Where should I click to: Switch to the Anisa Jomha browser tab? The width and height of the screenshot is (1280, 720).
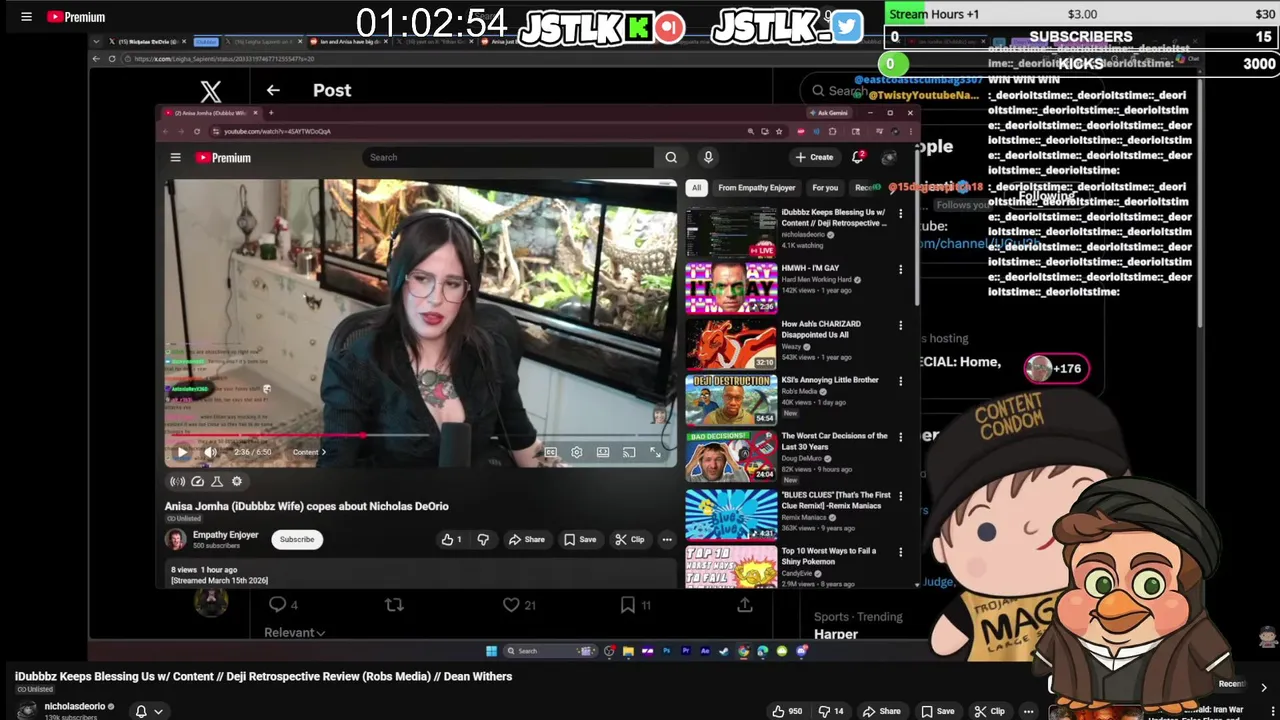coord(212,113)
